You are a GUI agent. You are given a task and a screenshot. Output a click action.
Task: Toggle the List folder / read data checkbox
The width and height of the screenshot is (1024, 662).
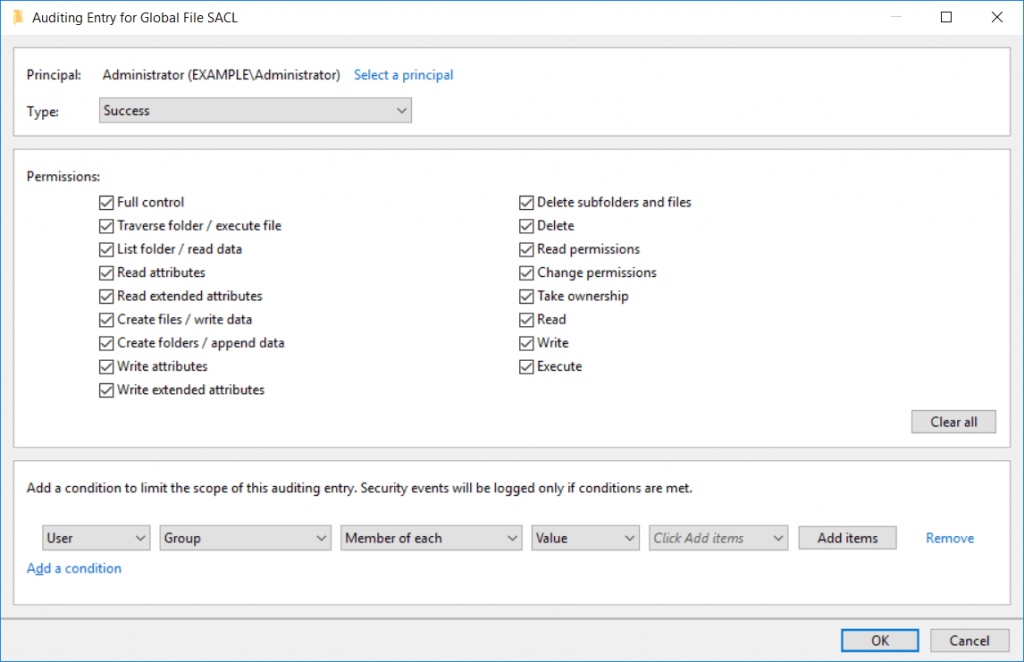[106, 249]
